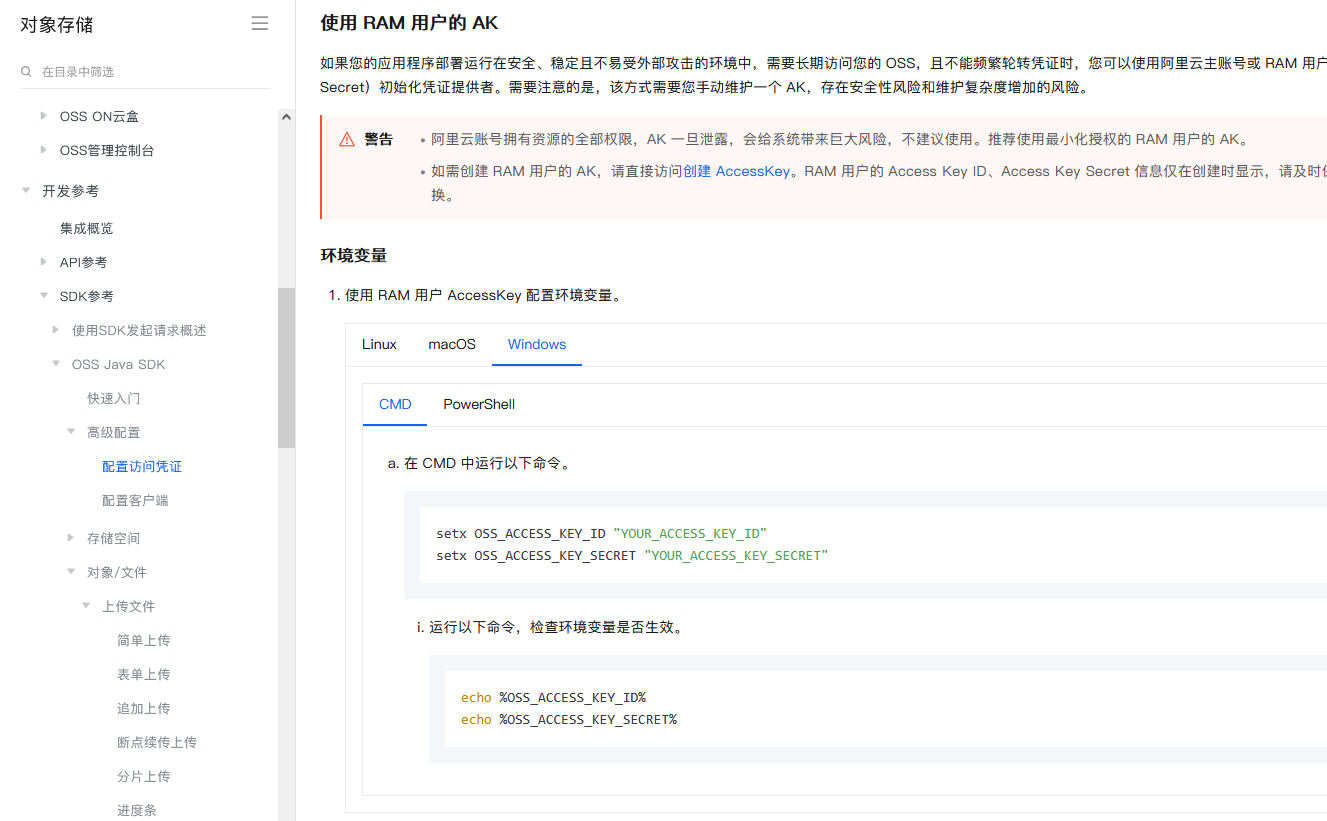Open the 追加上传 page
Image resolution: width=1327 pixels, height=821 pixels.
(143, 708)
